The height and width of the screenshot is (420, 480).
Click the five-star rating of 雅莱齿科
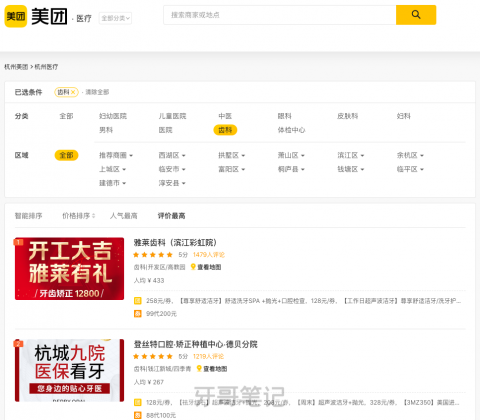click(153, 255)
